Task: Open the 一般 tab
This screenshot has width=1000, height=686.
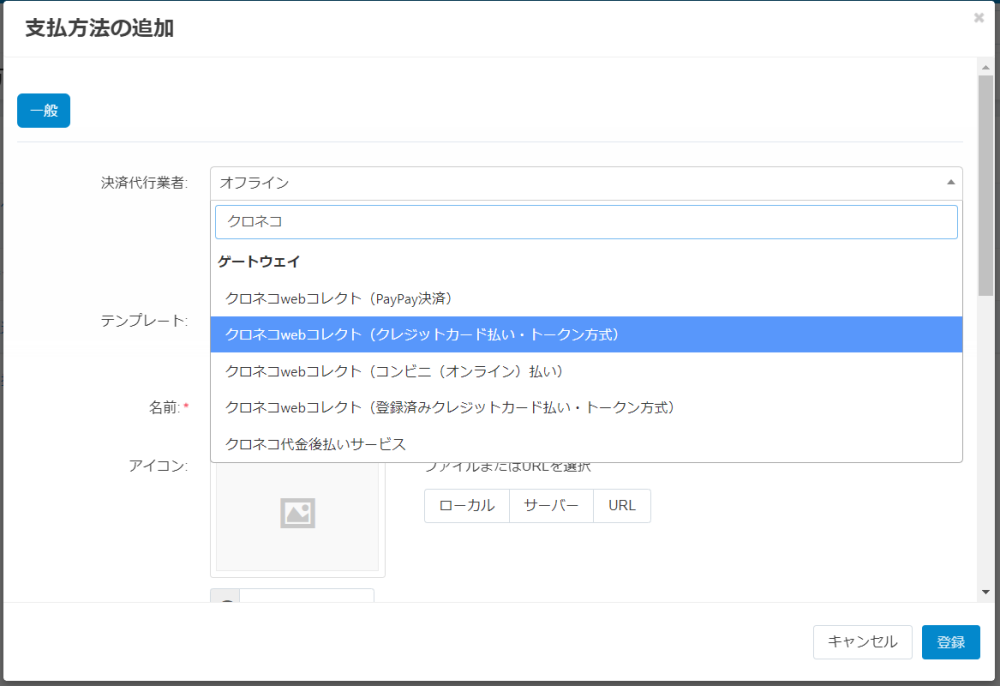Action: tap(43, 111)
